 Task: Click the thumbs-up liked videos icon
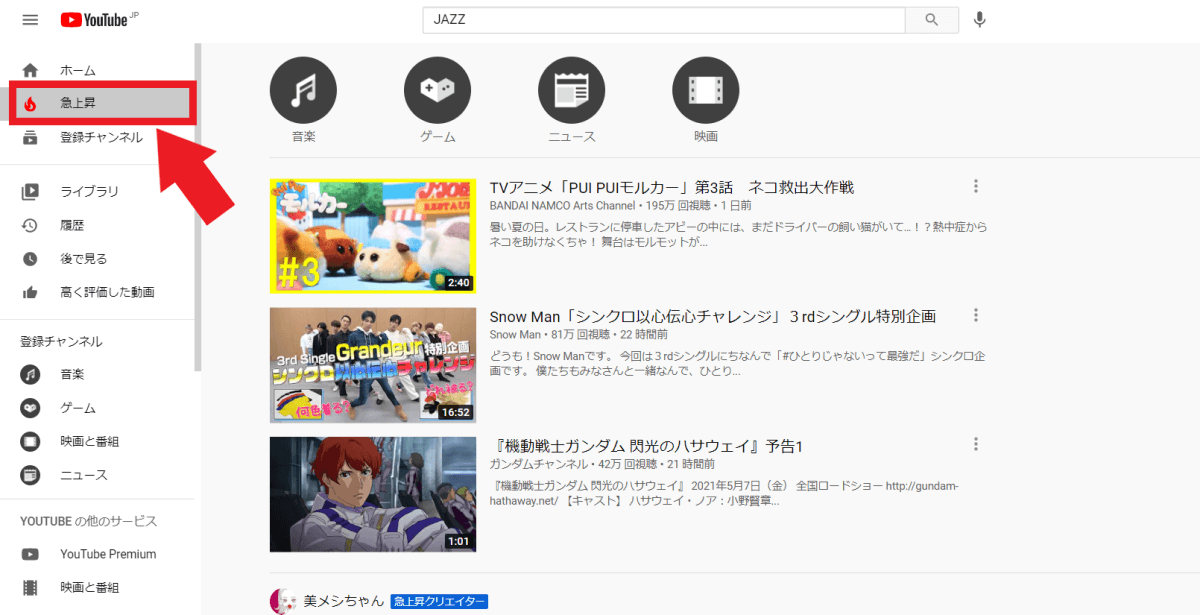tap(30, 292)
